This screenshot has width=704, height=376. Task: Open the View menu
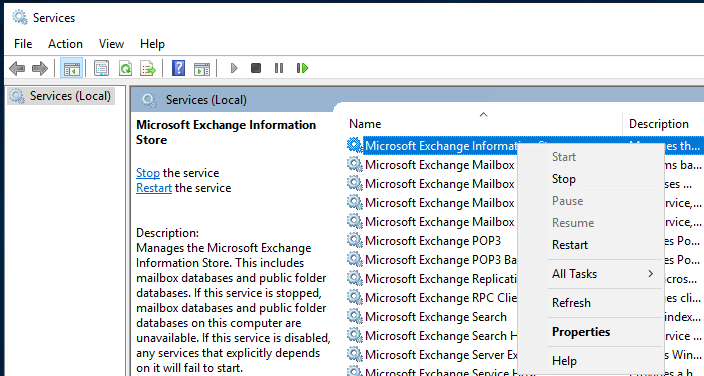point(111,44)
